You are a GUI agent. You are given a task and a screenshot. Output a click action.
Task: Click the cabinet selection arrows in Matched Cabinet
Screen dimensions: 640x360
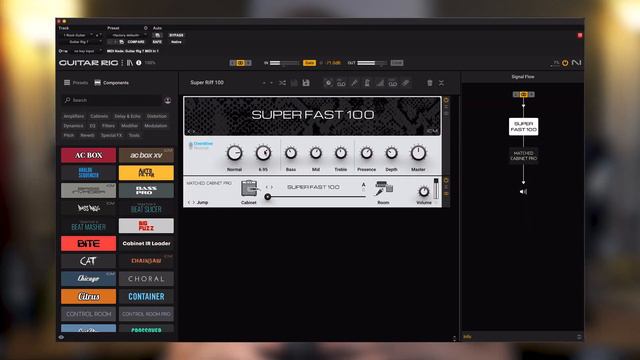click(269, 187)
